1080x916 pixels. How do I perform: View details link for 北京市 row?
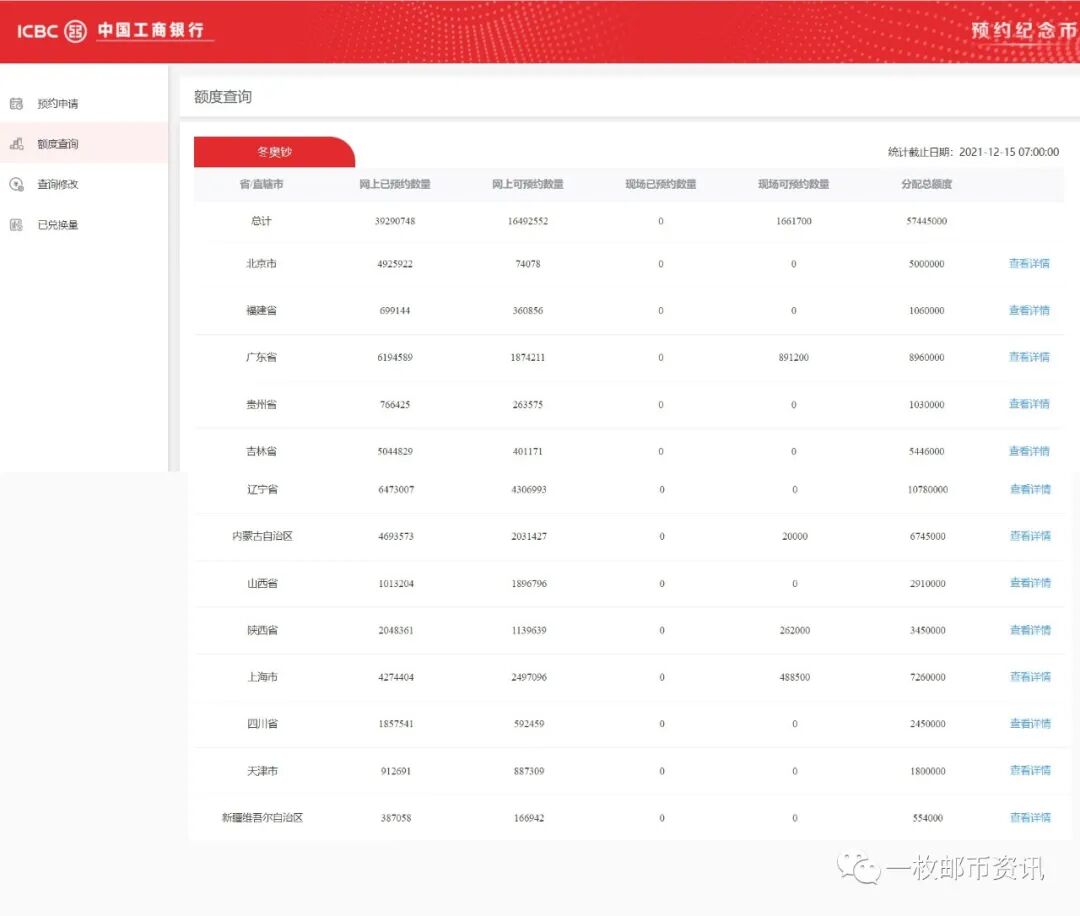pyautogui.click(x=1029, y=263)
